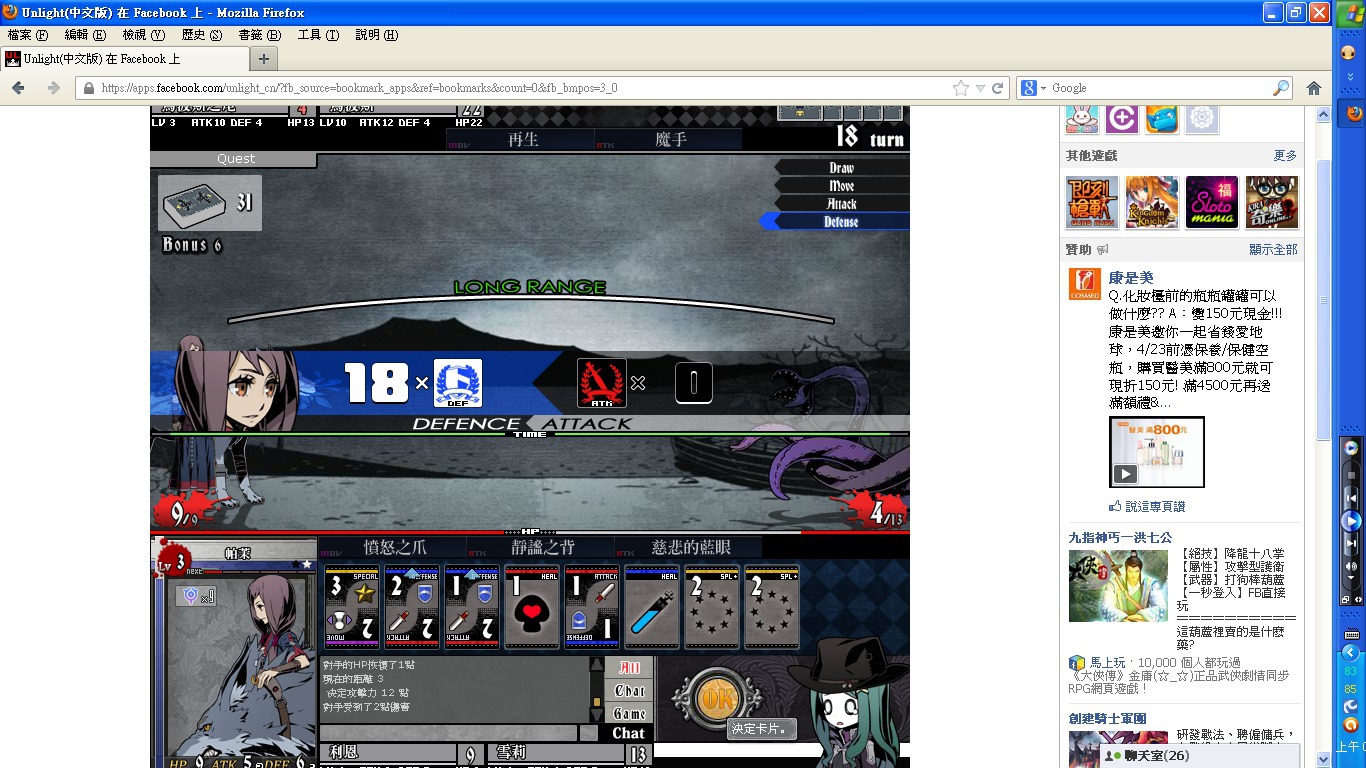The width and height of the screenshot is (1366, 768).
Task: Click the chat log scrollbar
Action: [x=597, y=690]
